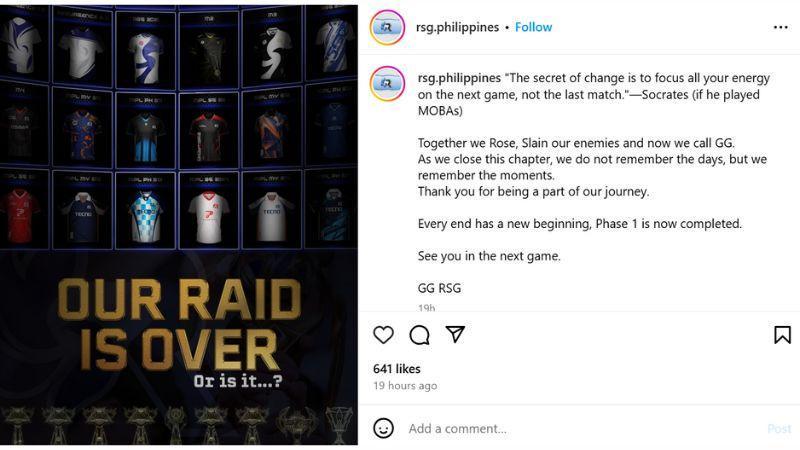The image size is (800, 450).
Task: Open the rsg.philippines username in header
Action: pos(458,27)
